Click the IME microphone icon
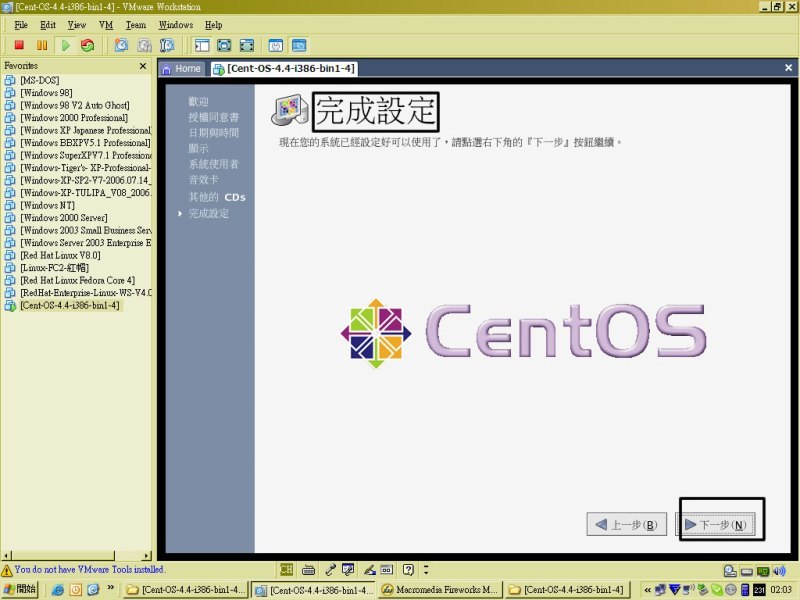 click(330, 569)
